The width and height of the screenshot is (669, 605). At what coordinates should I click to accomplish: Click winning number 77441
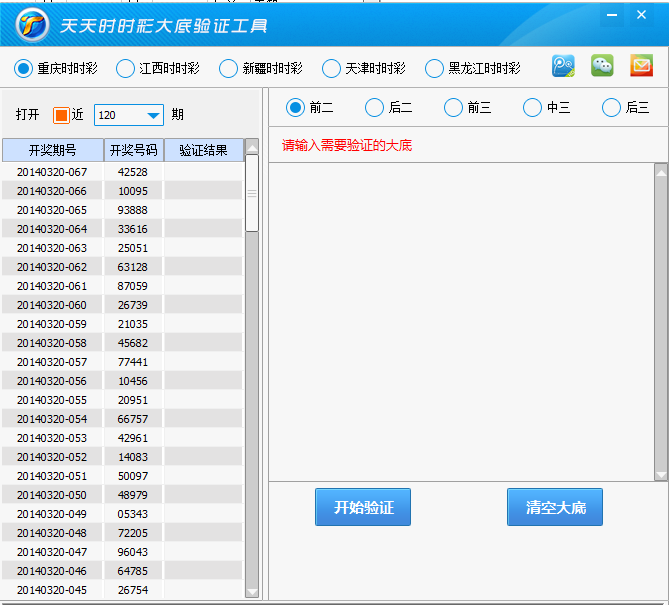tap(133, 362)
